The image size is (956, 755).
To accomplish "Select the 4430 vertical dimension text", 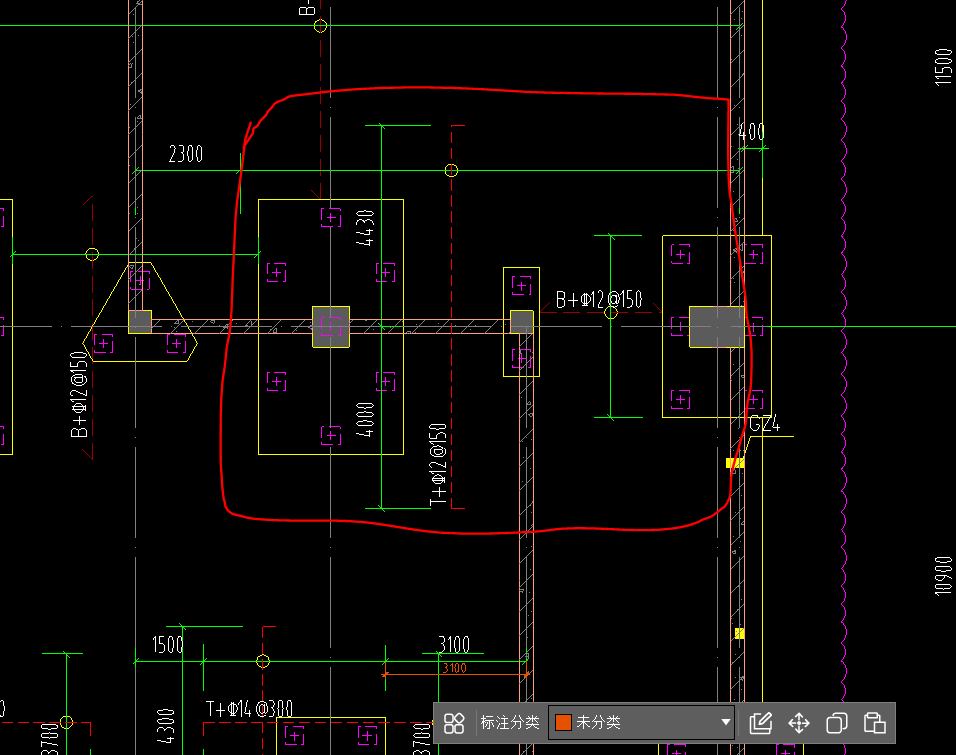I will pyautogui.click(x=365, y=227).
